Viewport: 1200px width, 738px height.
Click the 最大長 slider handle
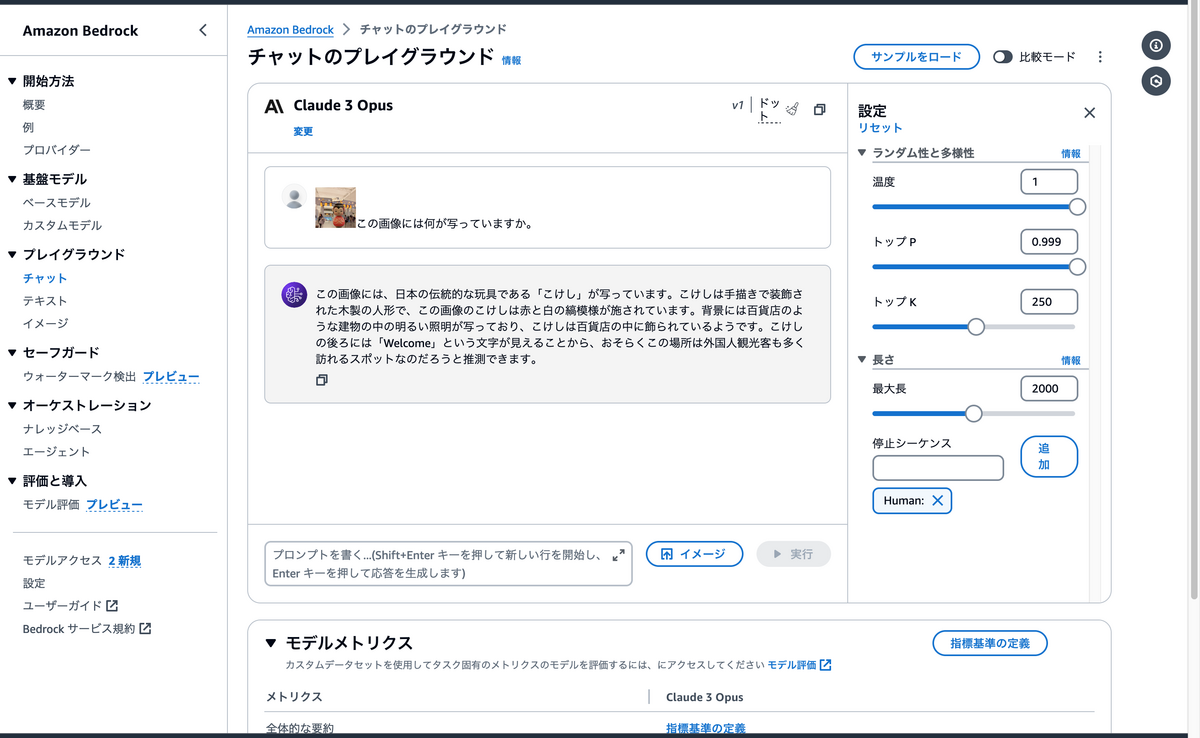pyautogui.click(x=973, y=413)
